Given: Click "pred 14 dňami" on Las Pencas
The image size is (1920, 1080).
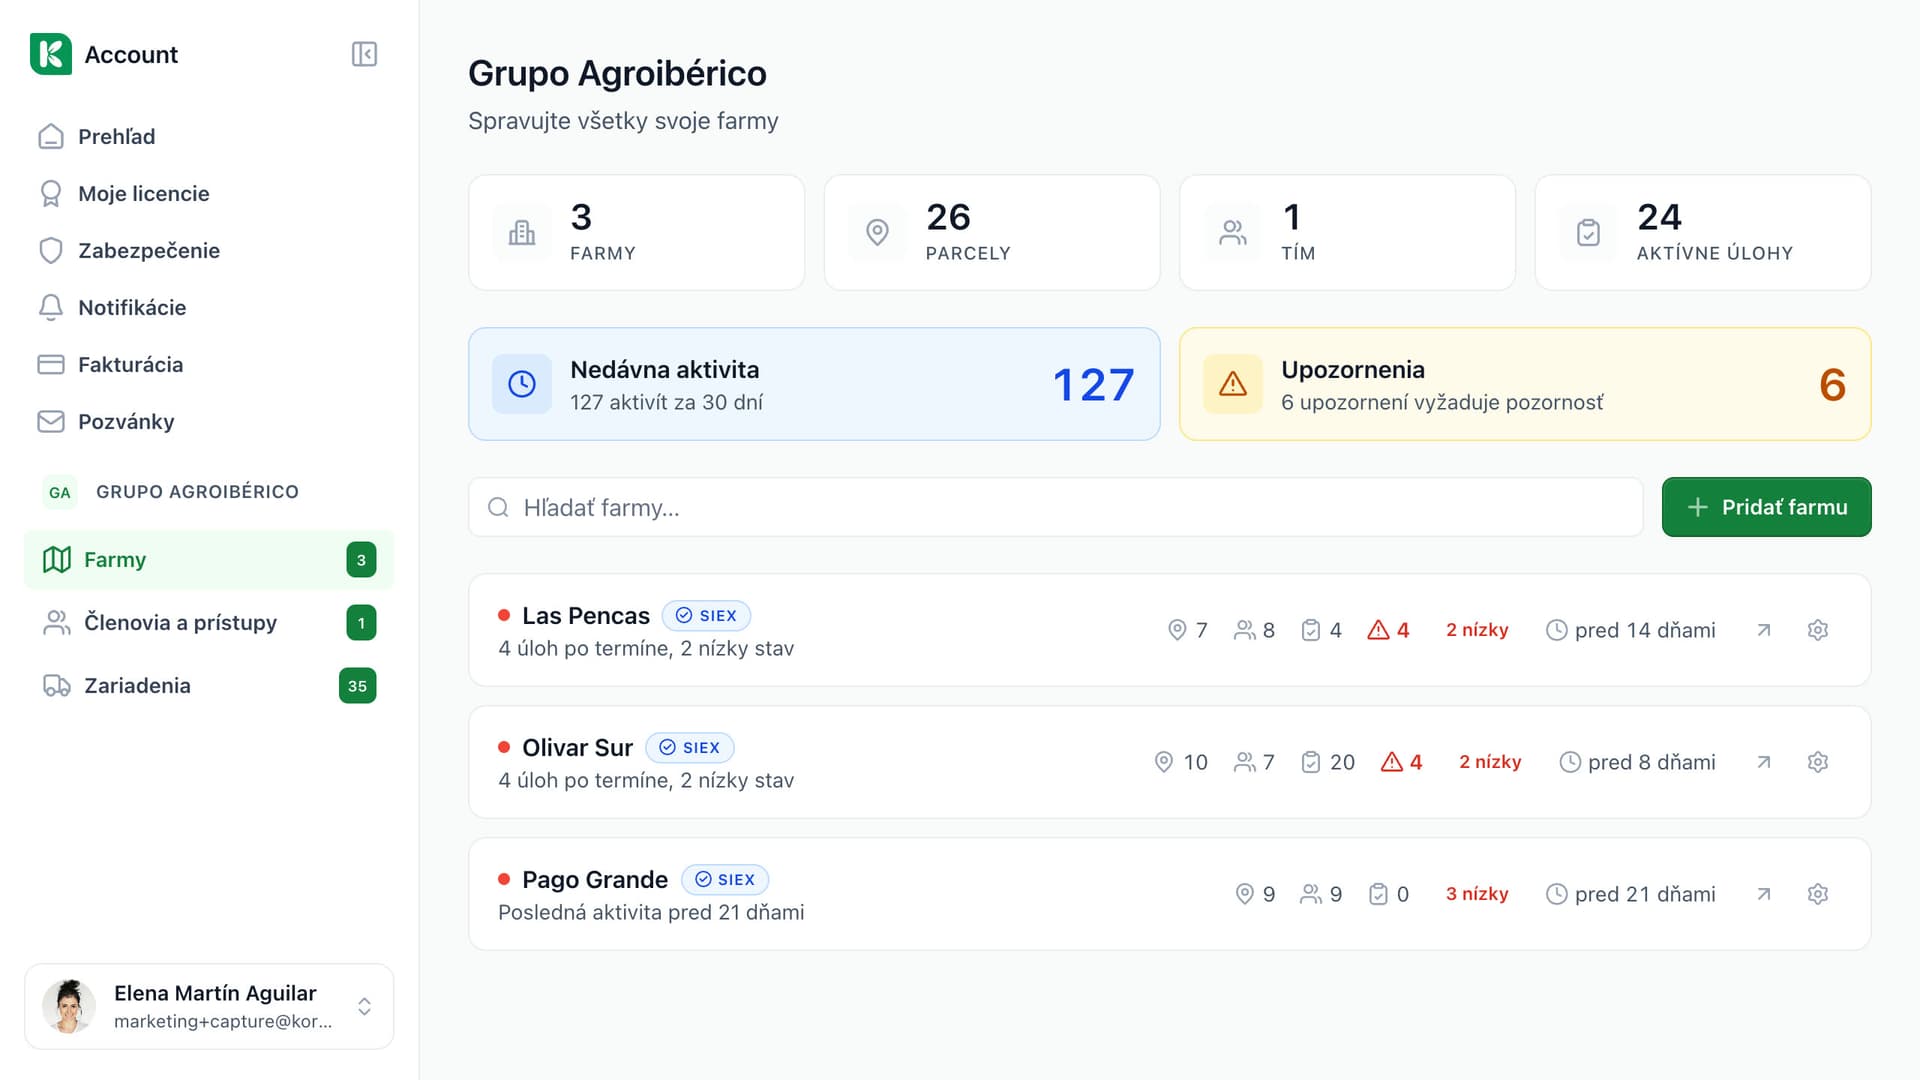Looking at the screenshot, I should pos(1630,630).
